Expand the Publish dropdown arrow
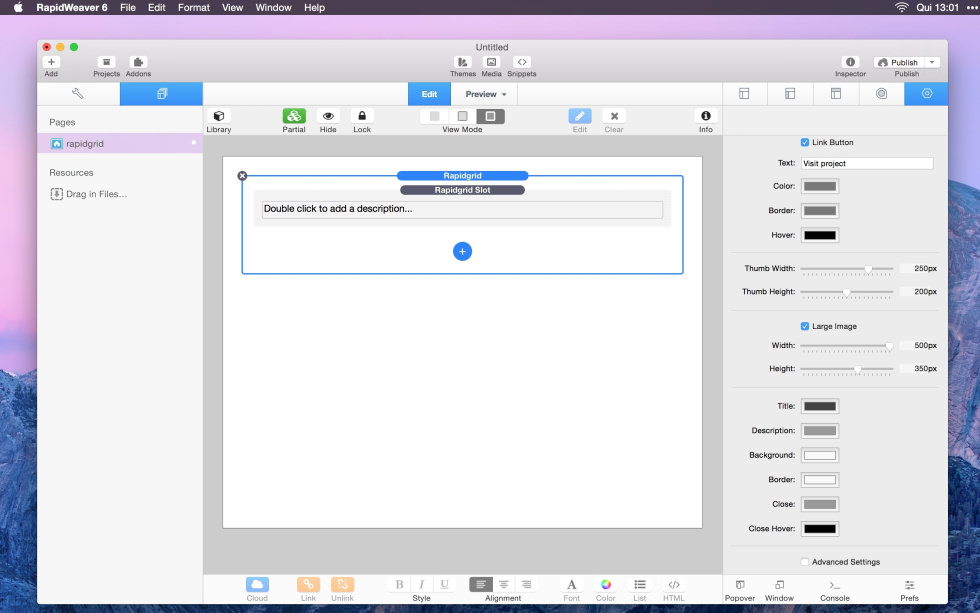 click(x=932, y=62)
